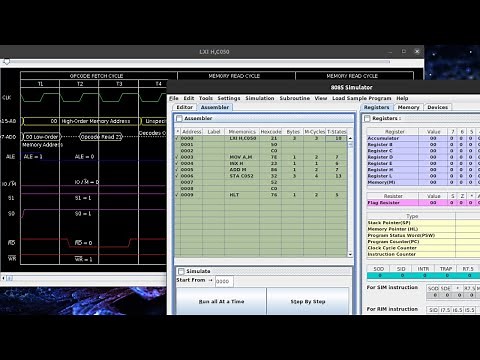480x360 pixels.
Task: Select the Clock Cycle Counter row
Action: tap(423, 248)
